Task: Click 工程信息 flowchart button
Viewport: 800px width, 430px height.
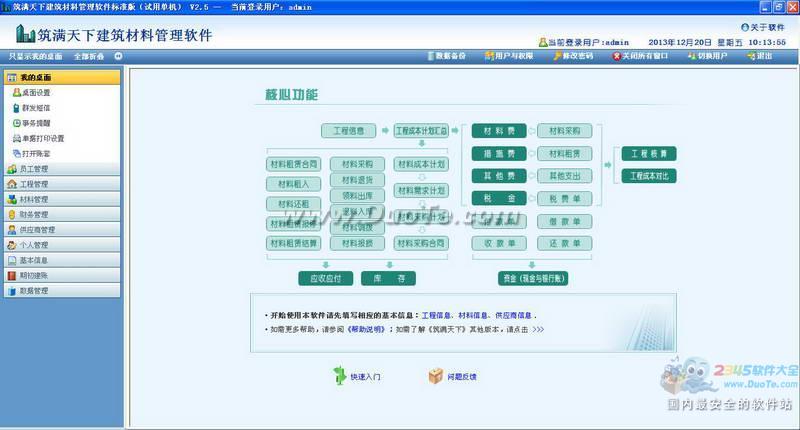Action: 348,131
